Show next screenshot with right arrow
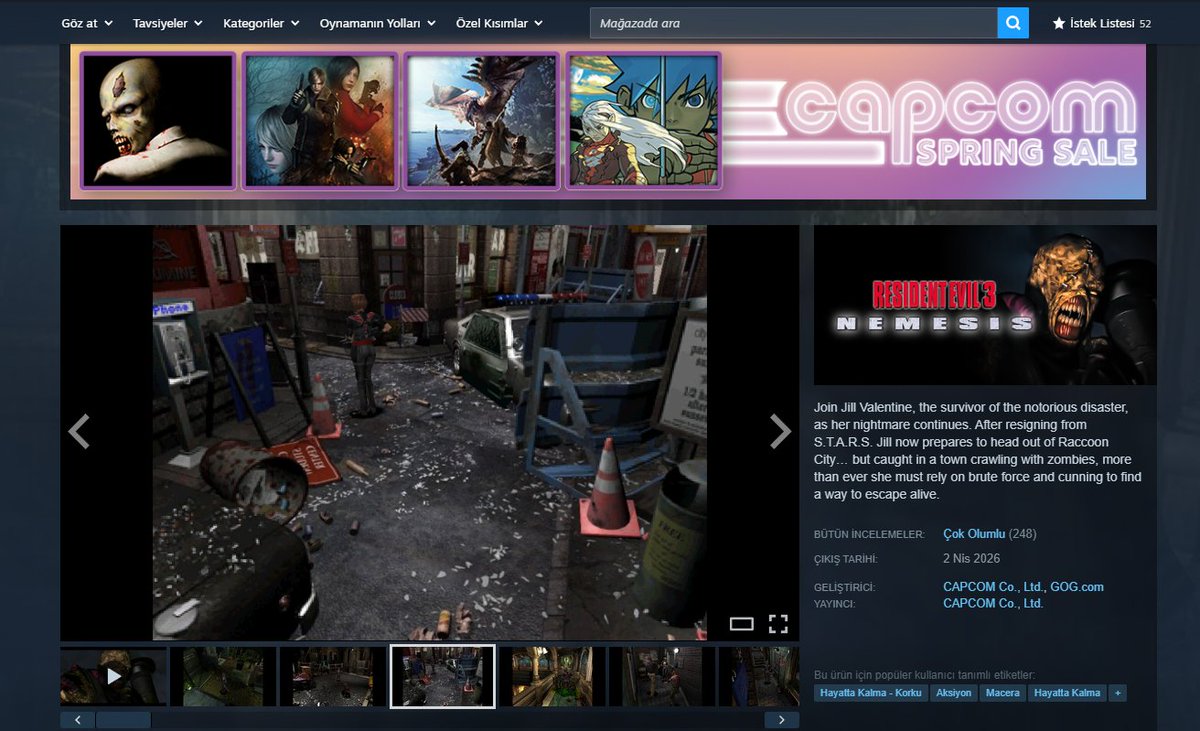1200x731 pixels. (780, 432)
